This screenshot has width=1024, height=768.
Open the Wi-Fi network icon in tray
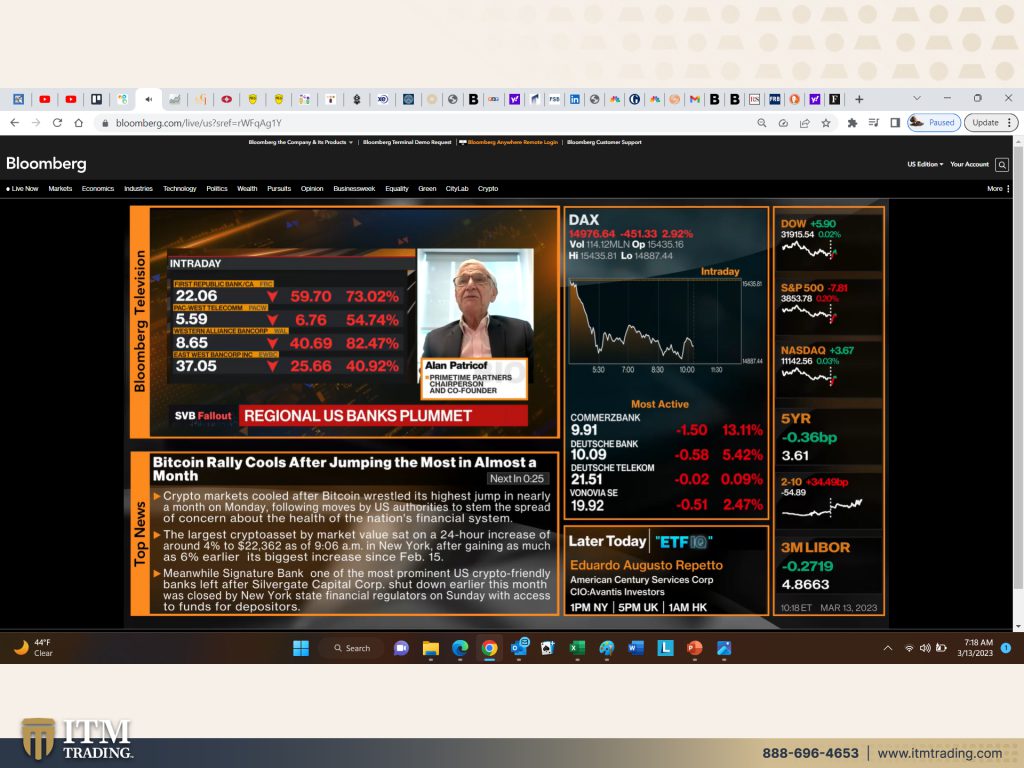[x=909, y=648]
